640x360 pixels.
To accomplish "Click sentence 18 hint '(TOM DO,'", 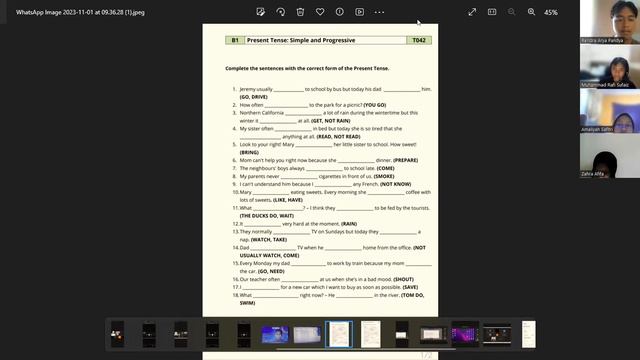I will [412, 295].
